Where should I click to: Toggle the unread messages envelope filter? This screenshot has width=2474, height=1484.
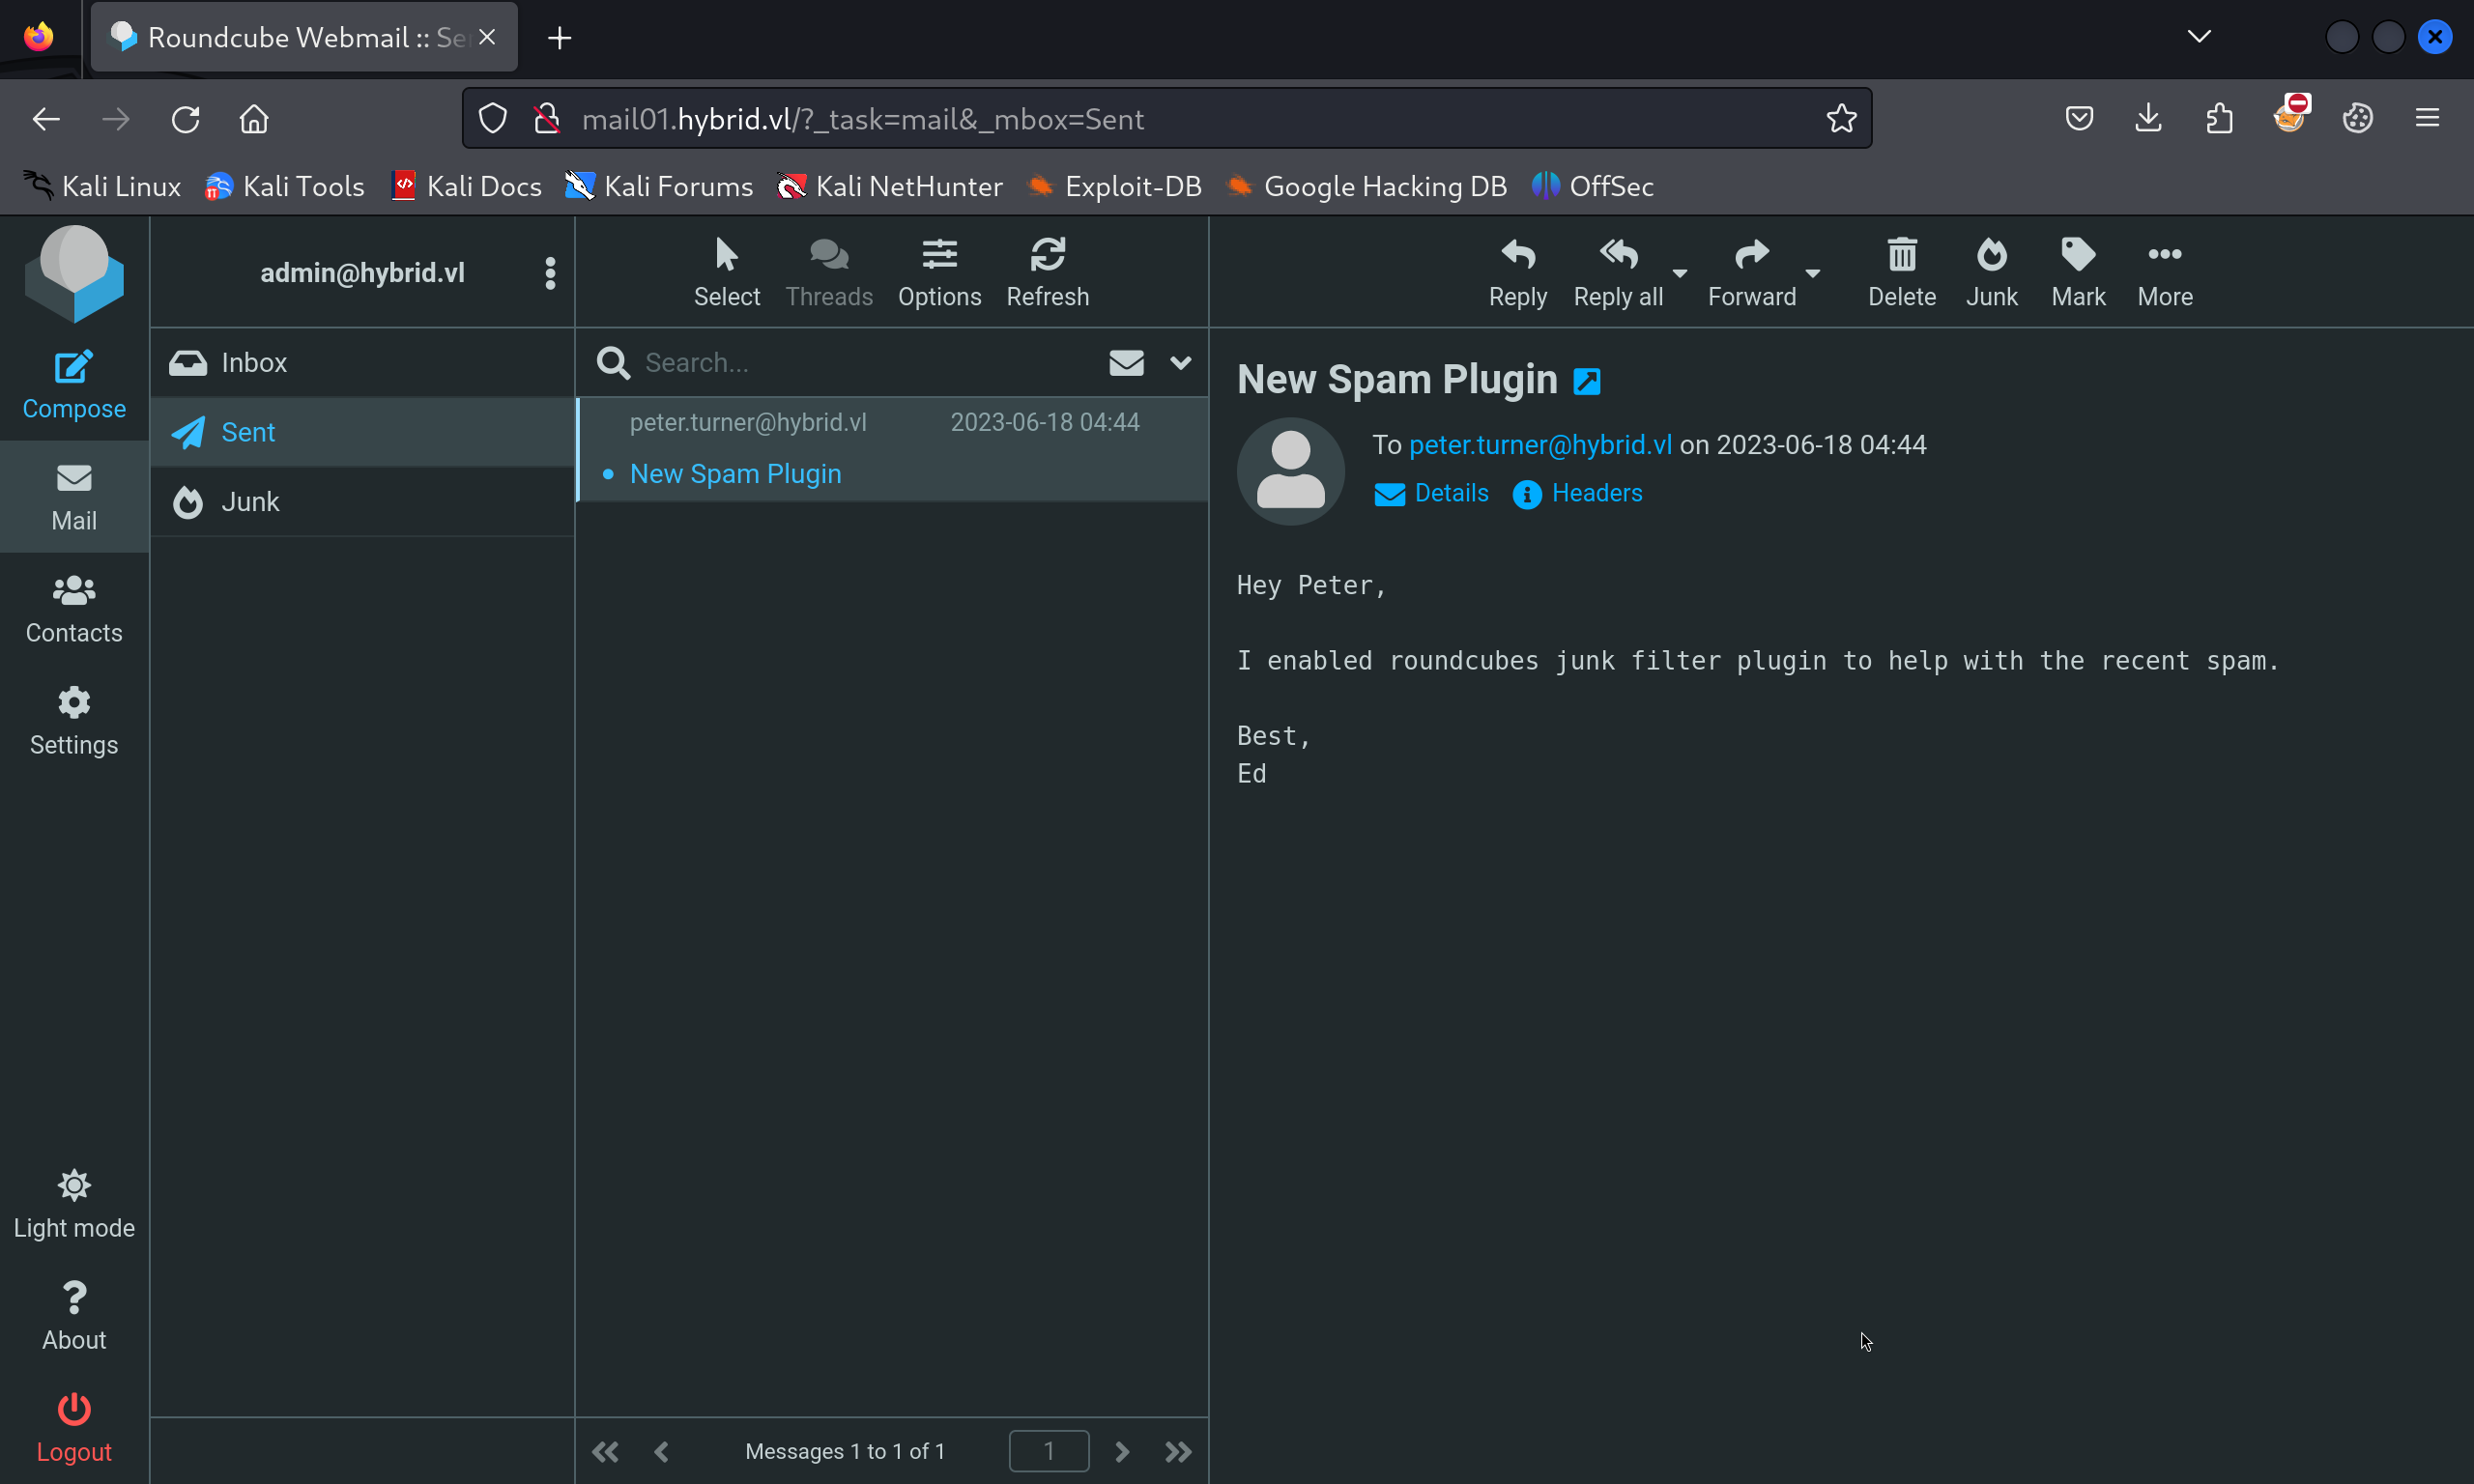(x=1126, y=362)
